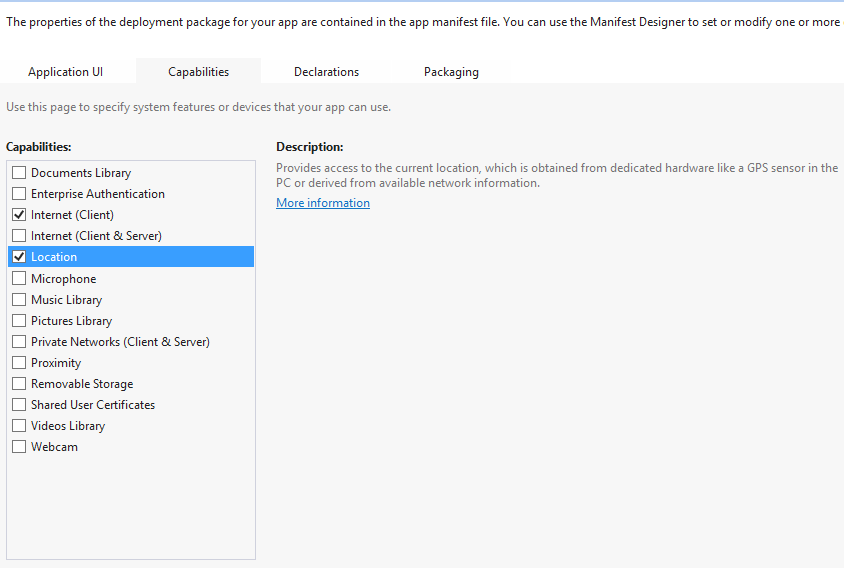
Task: Check the Music Library checkbox
Action: coord(19,299)
